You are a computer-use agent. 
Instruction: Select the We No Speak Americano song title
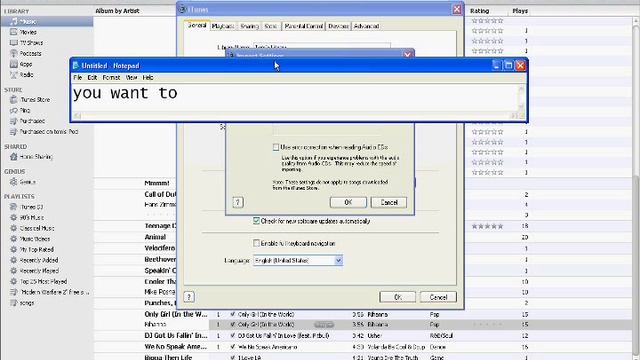tap(268, 347)
